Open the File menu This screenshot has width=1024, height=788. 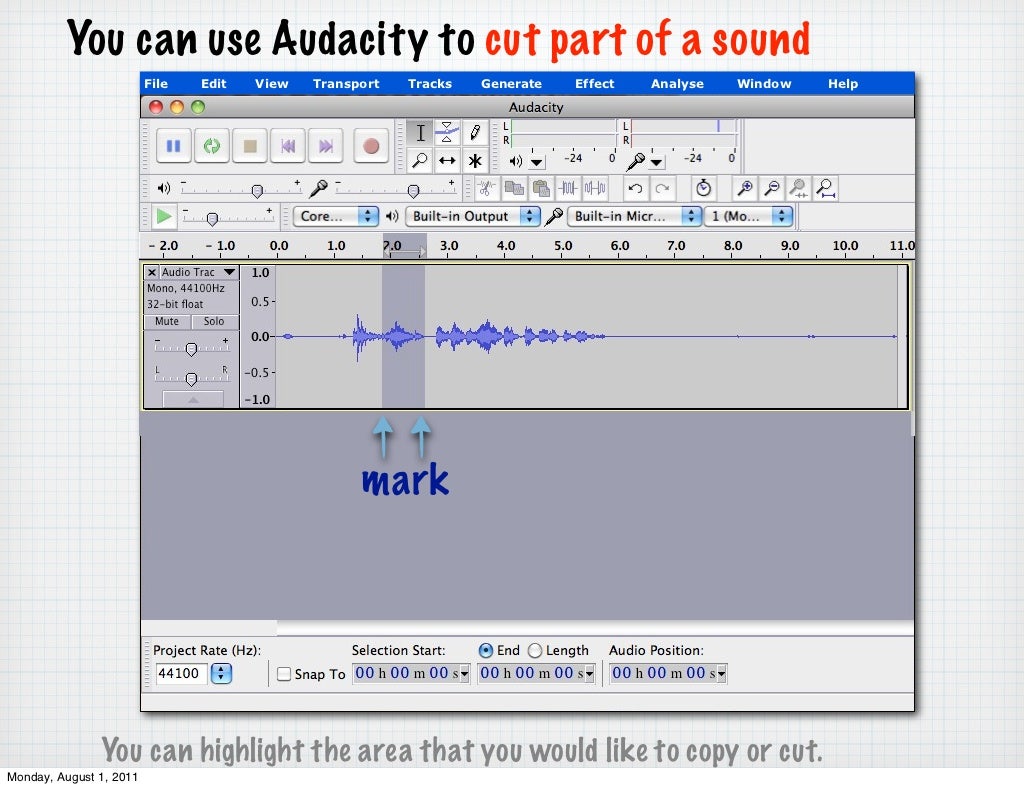point(156,84)
